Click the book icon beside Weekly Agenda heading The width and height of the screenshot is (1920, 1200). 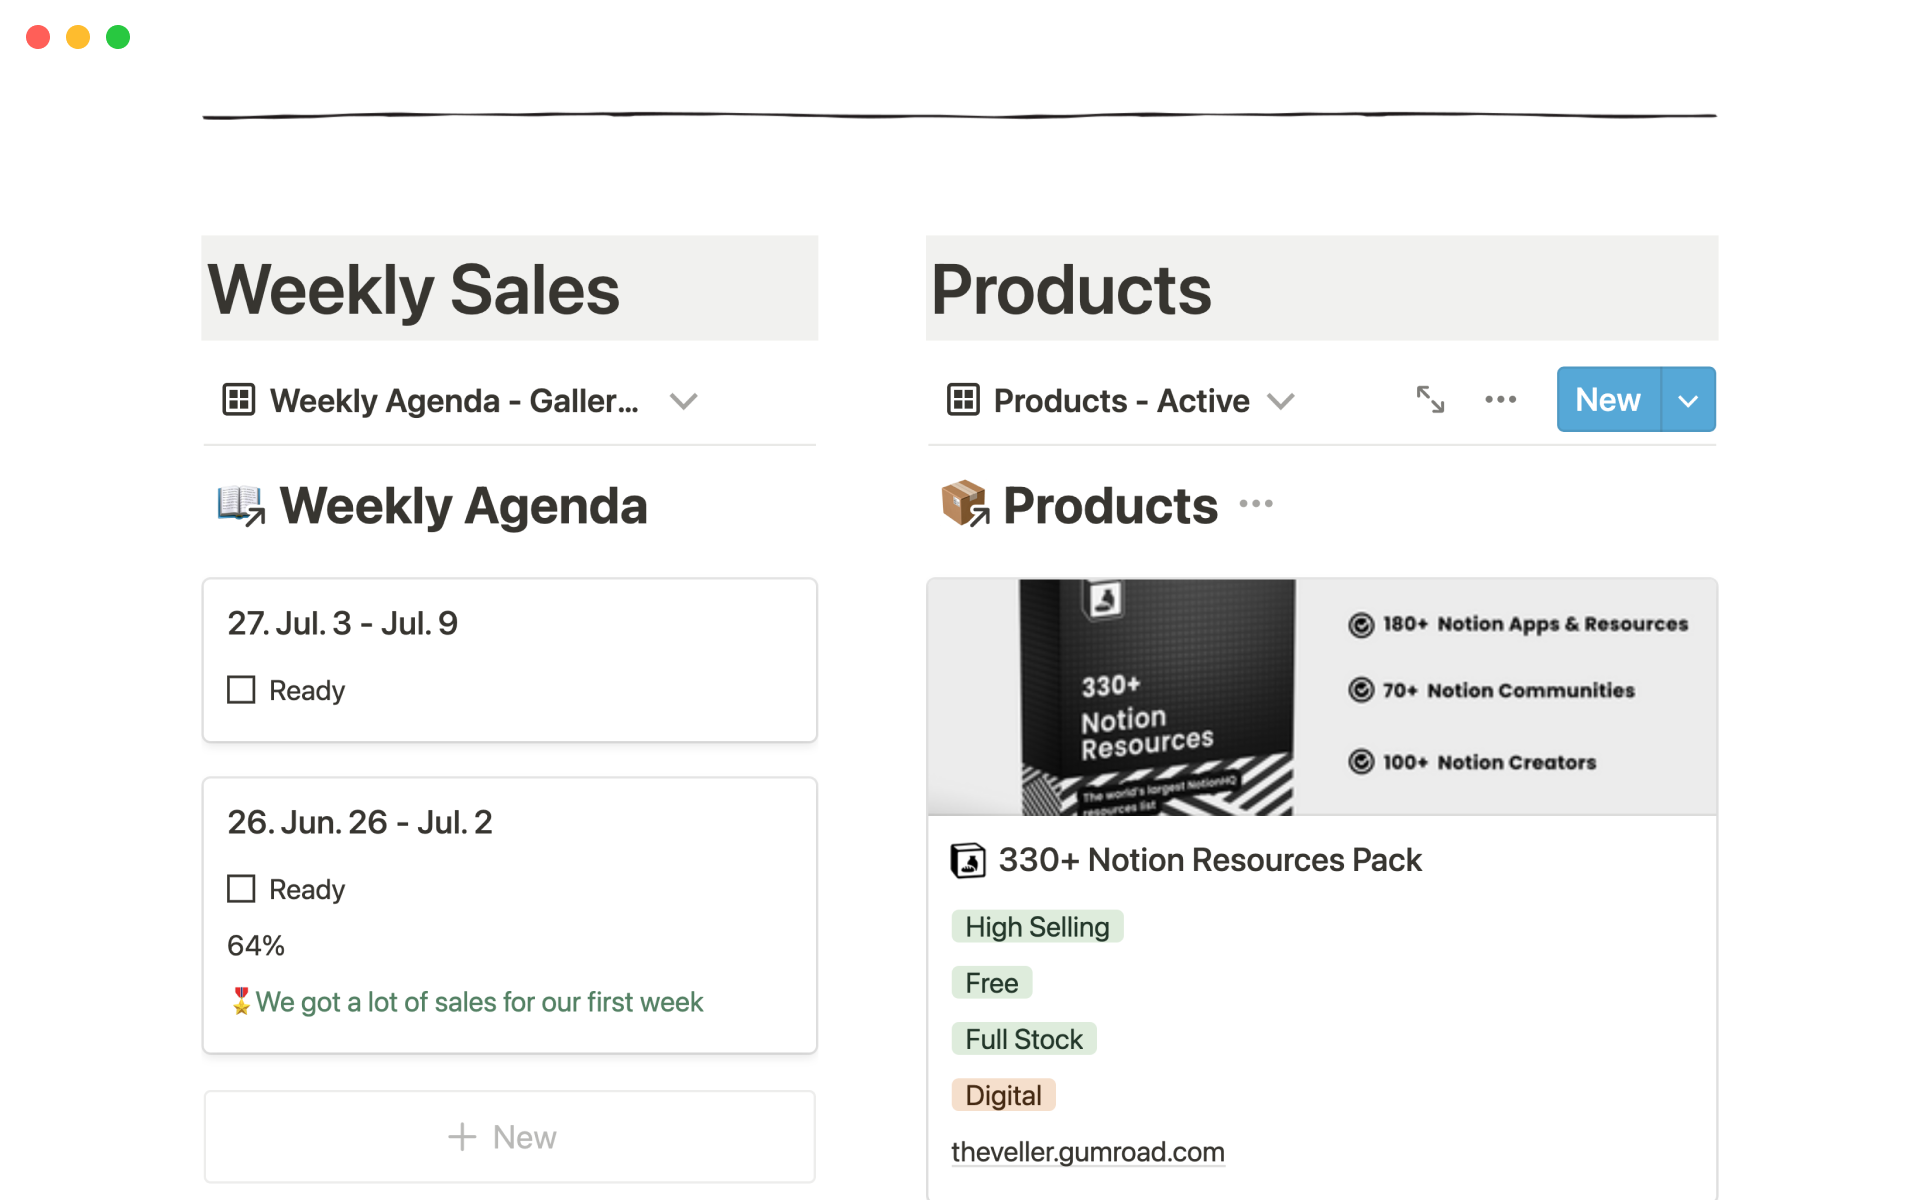[x=241, y=505]
